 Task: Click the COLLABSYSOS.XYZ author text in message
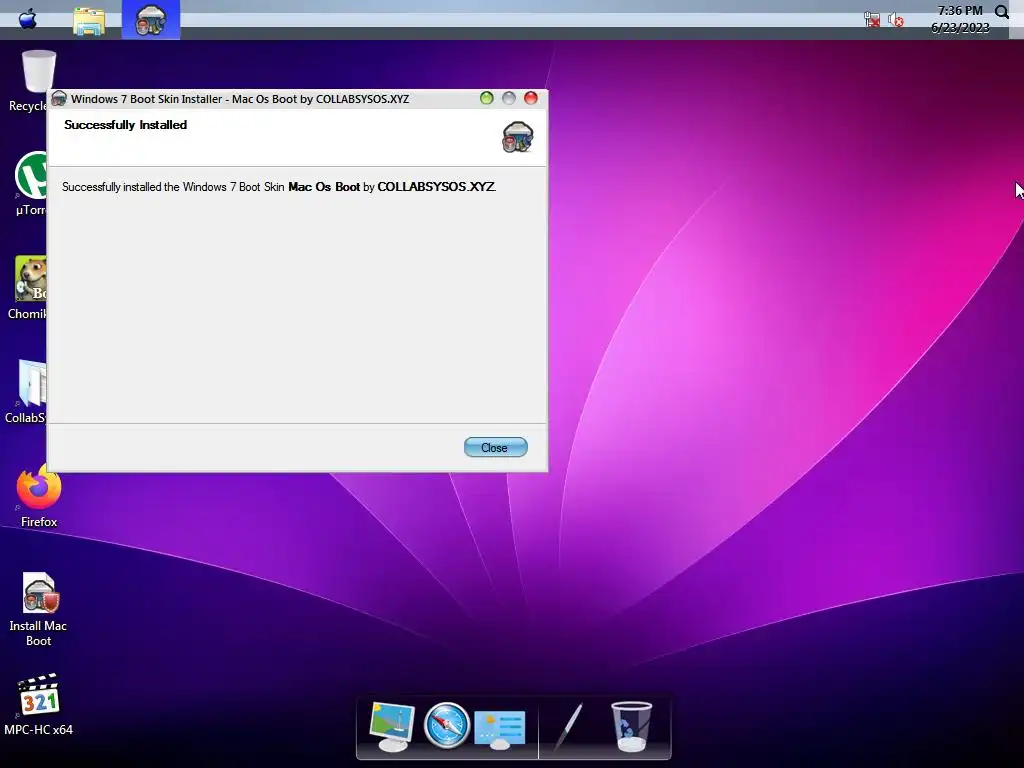pos(436,187)
